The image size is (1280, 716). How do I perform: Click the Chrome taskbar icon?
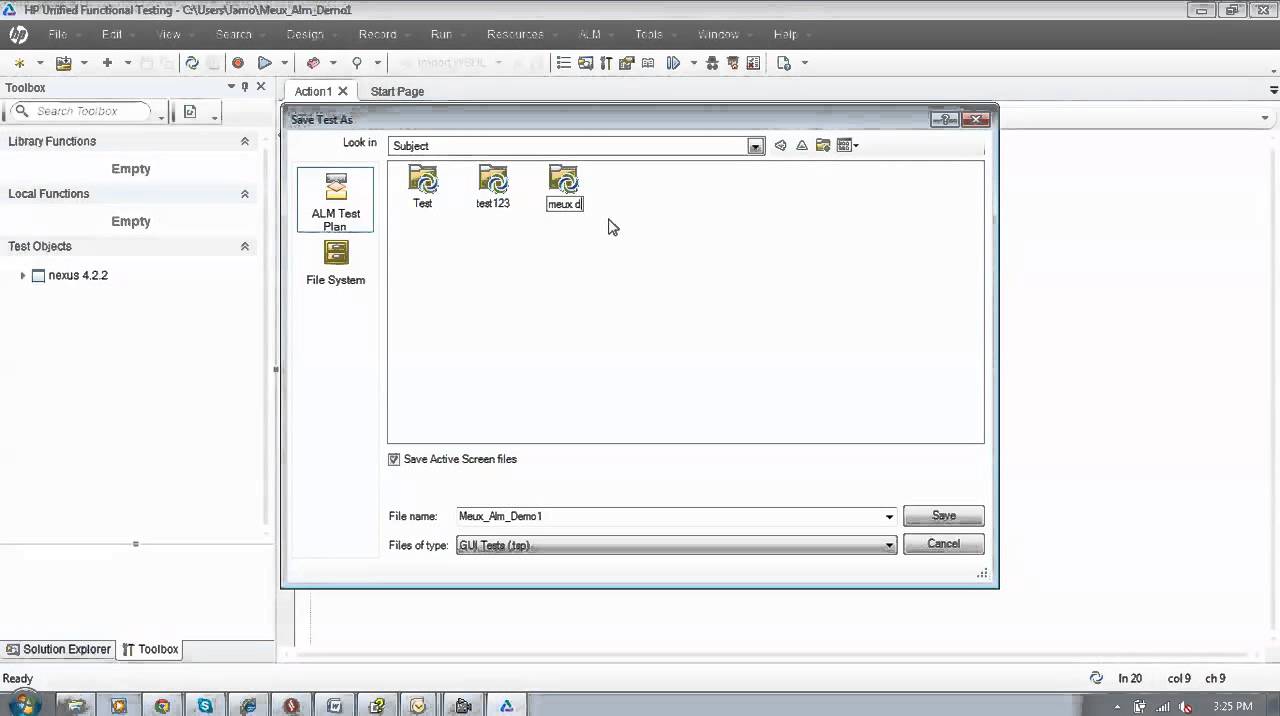(x=162, y=705)
